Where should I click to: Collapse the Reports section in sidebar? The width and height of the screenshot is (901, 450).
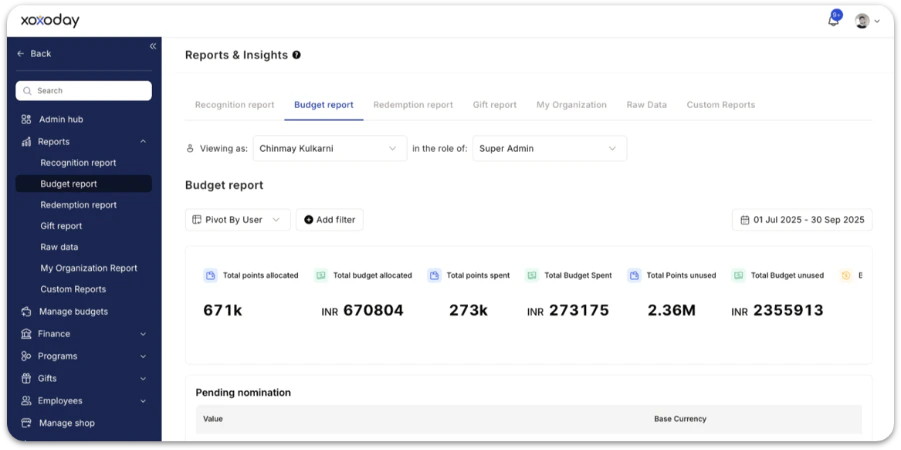coord(143,142)
